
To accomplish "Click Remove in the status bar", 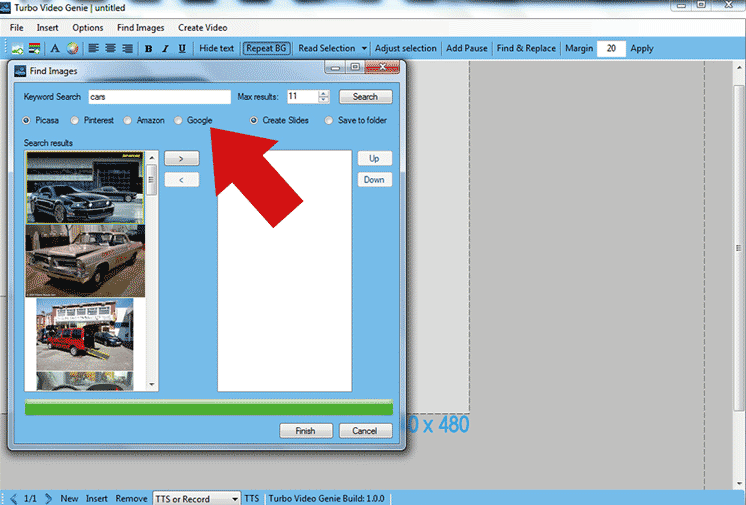I will coord(131,499).
